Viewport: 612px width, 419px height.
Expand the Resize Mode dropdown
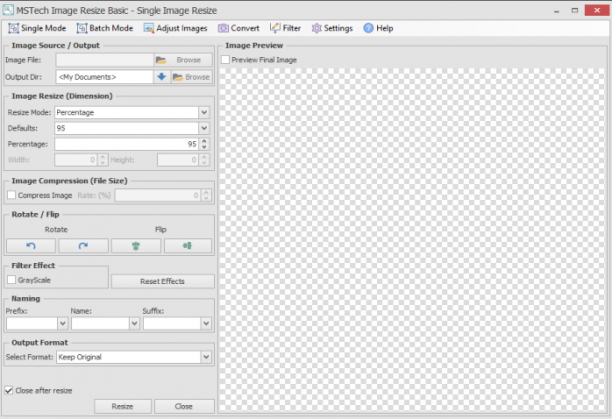click(x=204, y=112)
